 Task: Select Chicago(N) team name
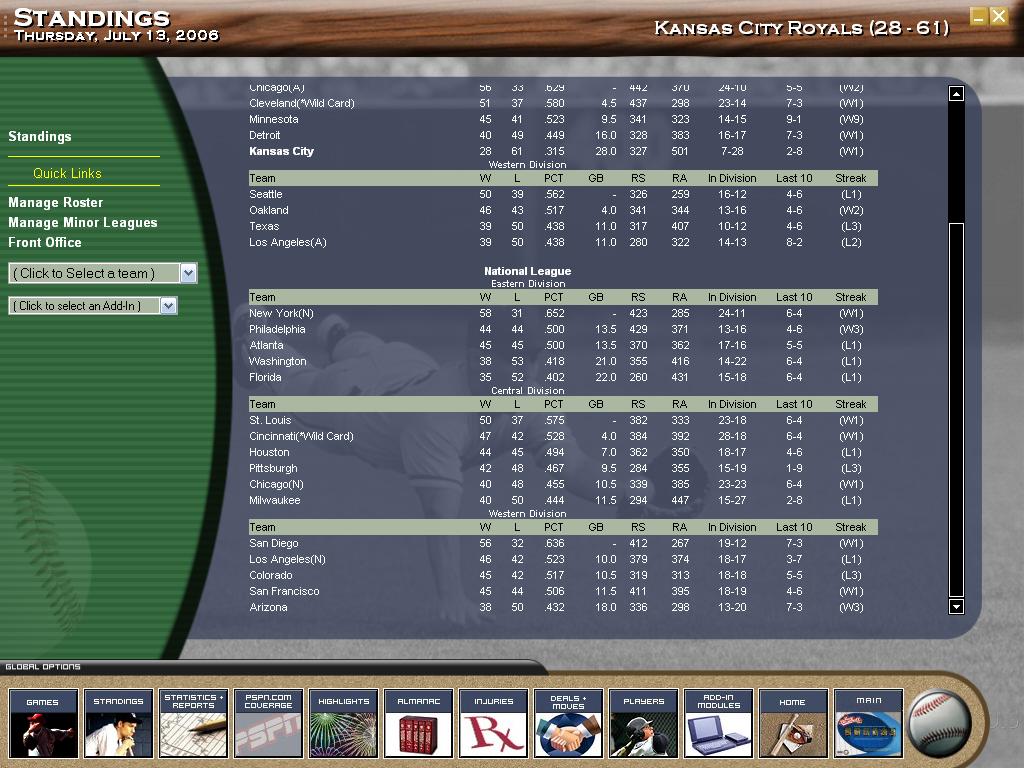[278, 485]
